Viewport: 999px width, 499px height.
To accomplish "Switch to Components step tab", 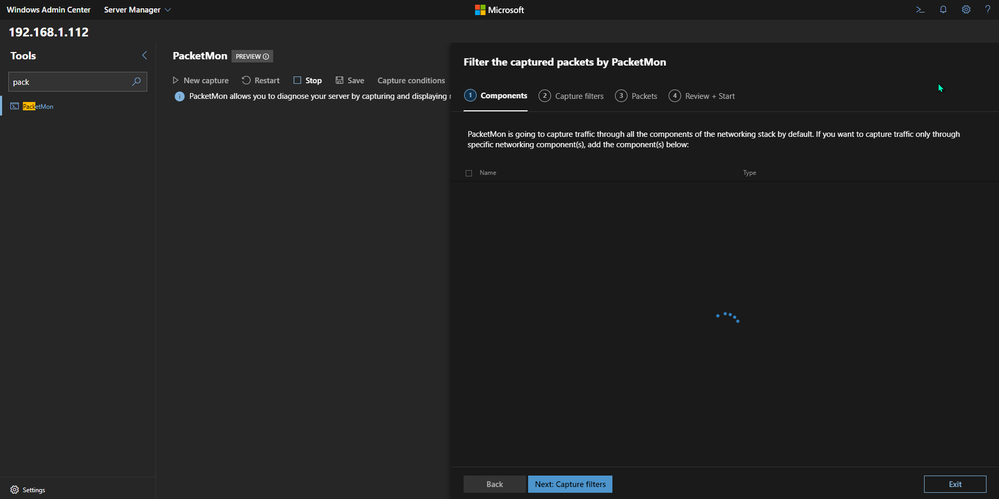I will (x=496, y=96).
